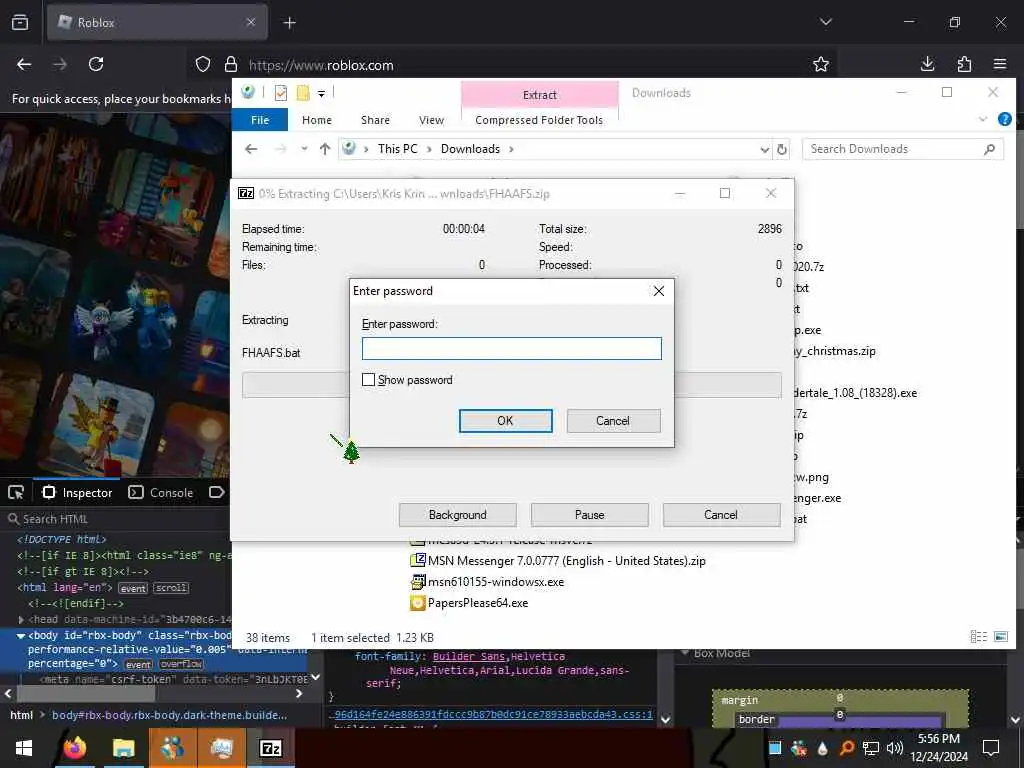Open the Share ribbon tab
Image resolution: width=1024 pixels, height=768 pixels.
(375, 120)
